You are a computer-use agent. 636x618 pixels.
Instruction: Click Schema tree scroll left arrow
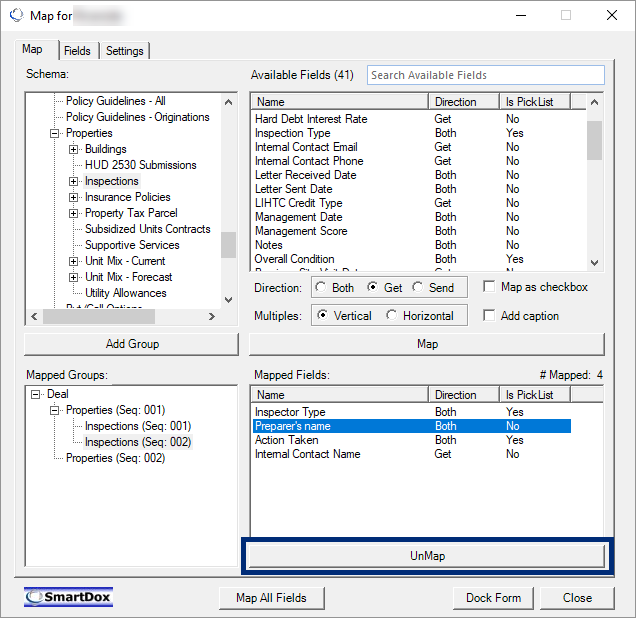[34, 316]
